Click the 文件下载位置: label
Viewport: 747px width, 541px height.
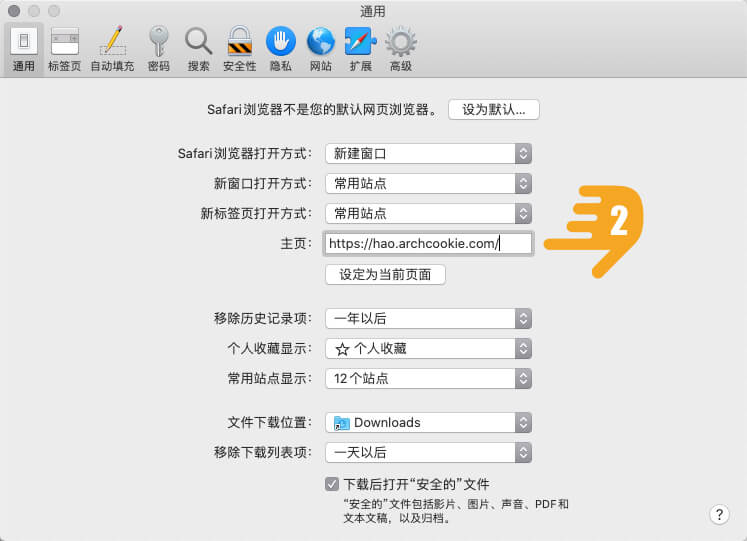point(269,422)
